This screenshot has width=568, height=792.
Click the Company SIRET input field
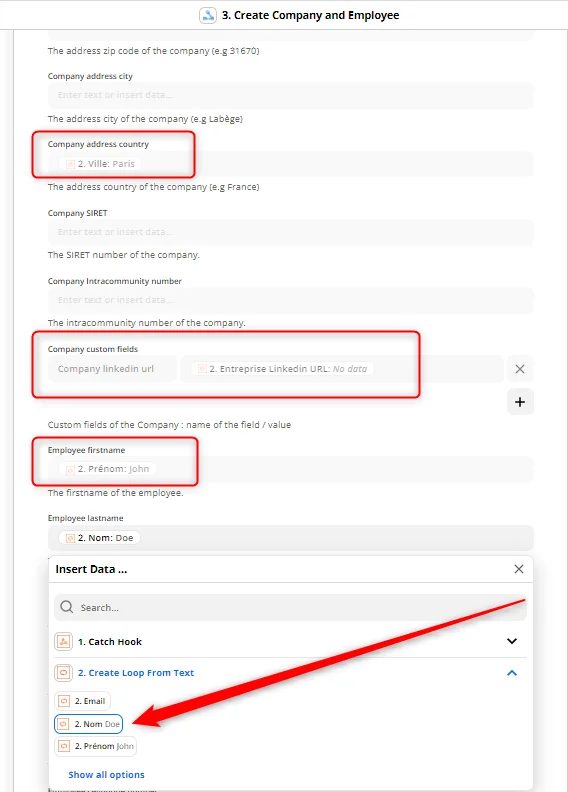point(290,232)
